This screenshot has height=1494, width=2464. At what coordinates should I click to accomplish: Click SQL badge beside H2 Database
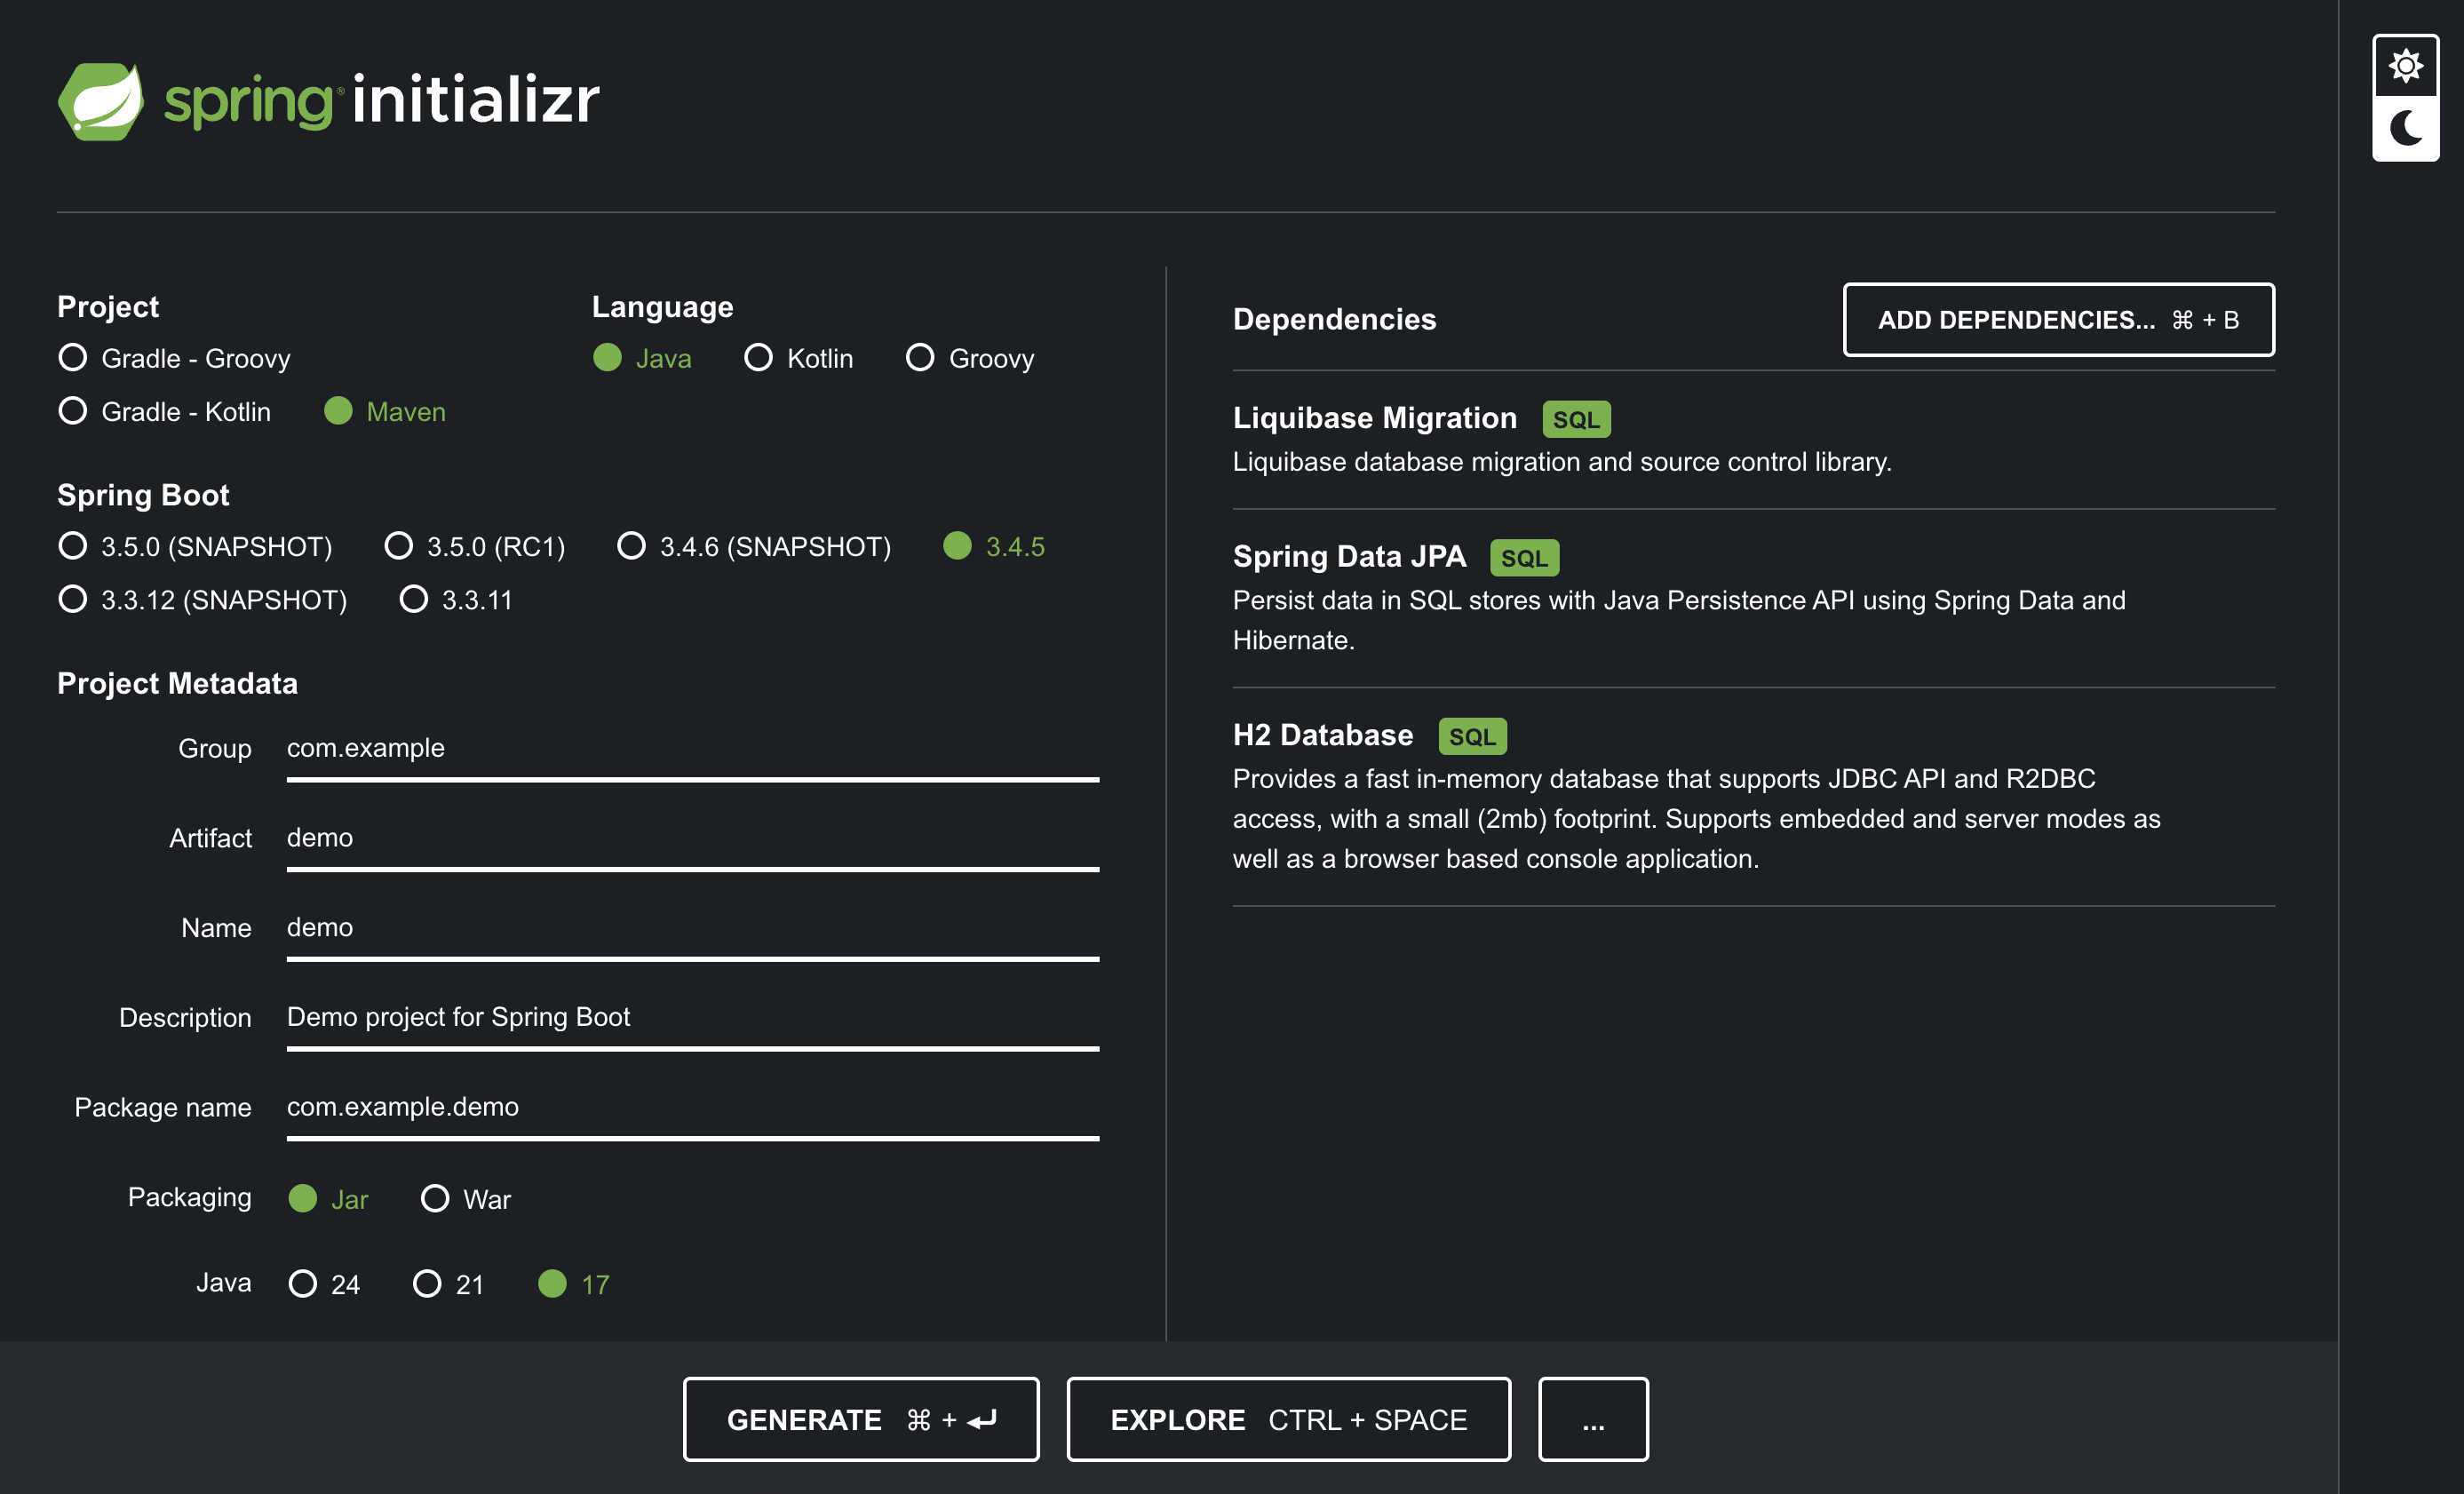click(x=1471, y=737)
